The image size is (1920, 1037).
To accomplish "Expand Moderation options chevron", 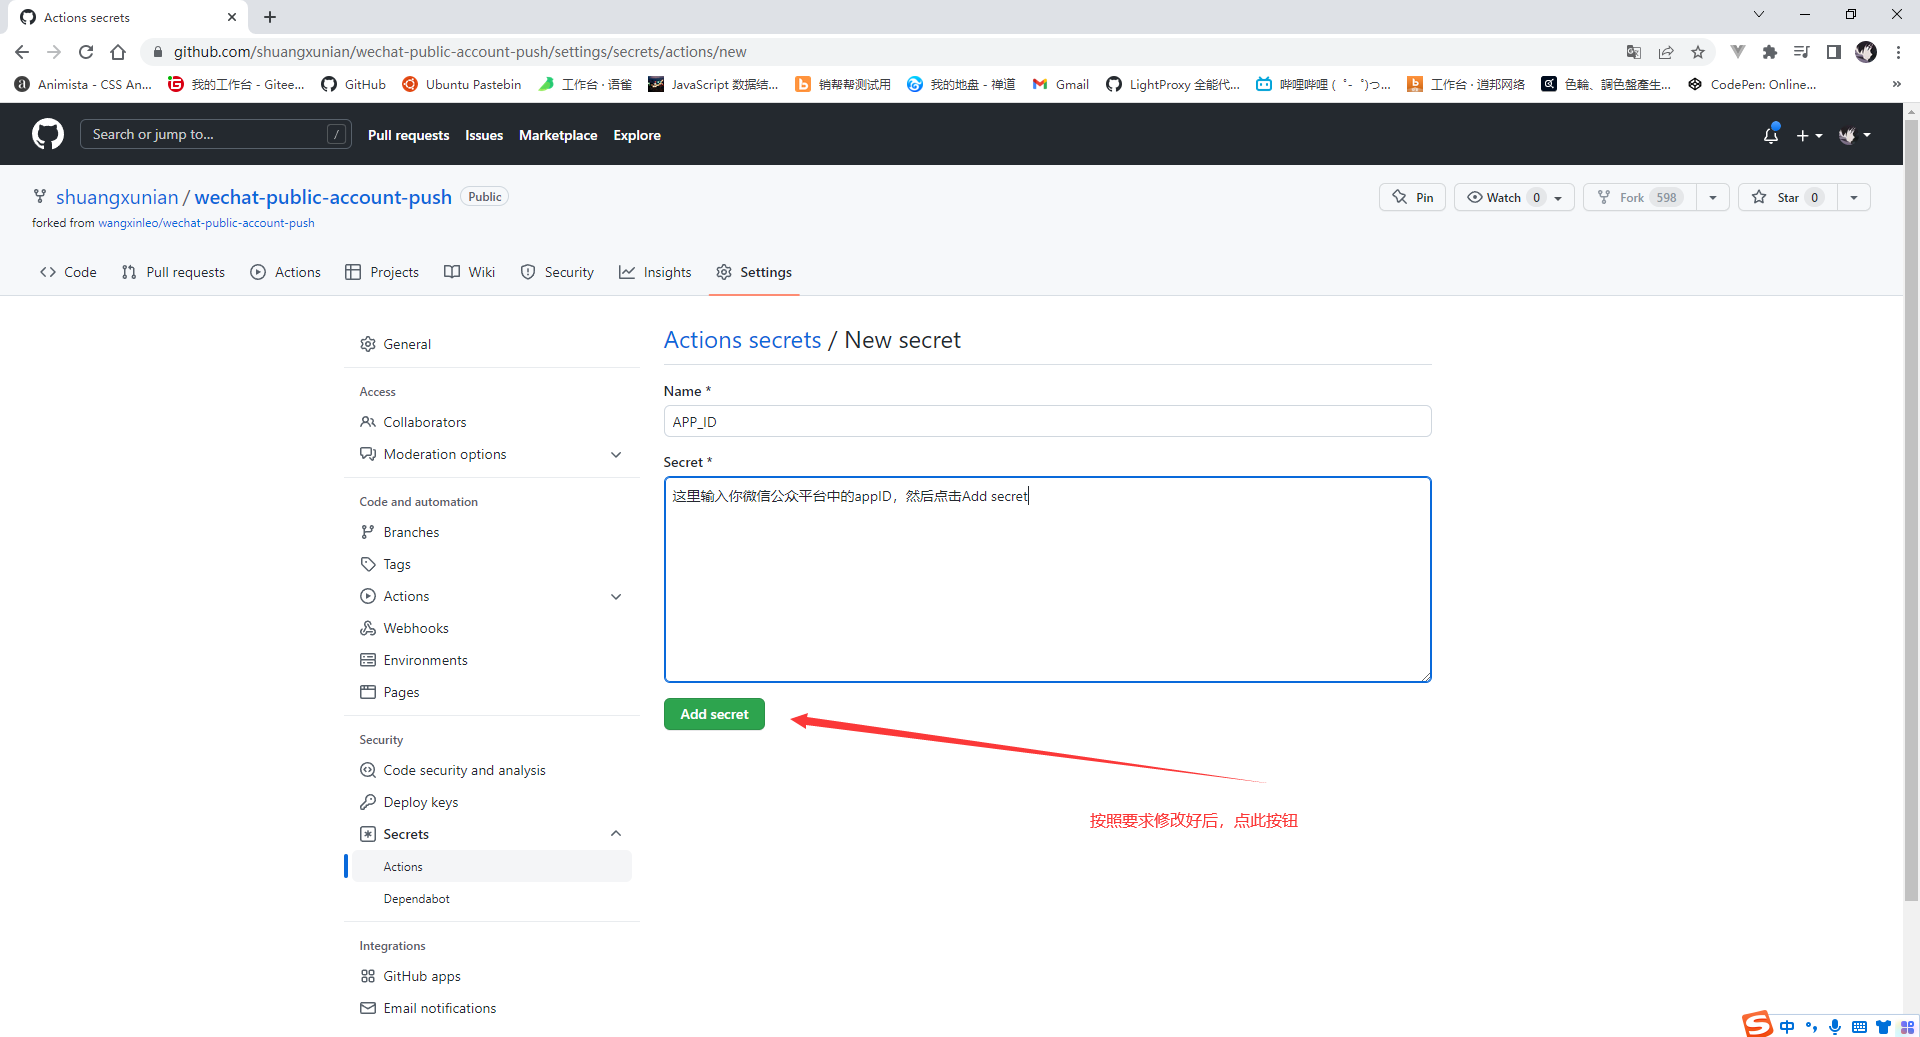I will pos(616,454).
